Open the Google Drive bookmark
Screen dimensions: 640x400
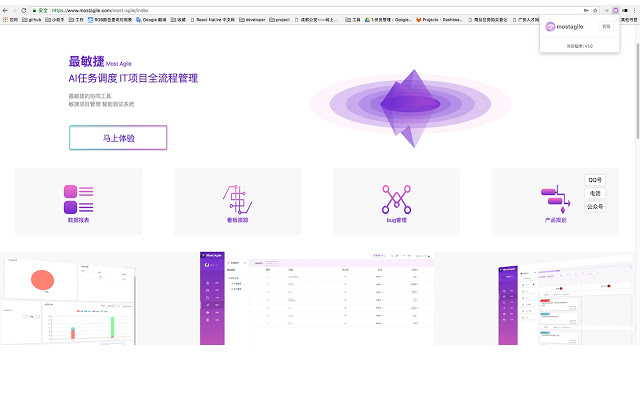tap(388, 19)
